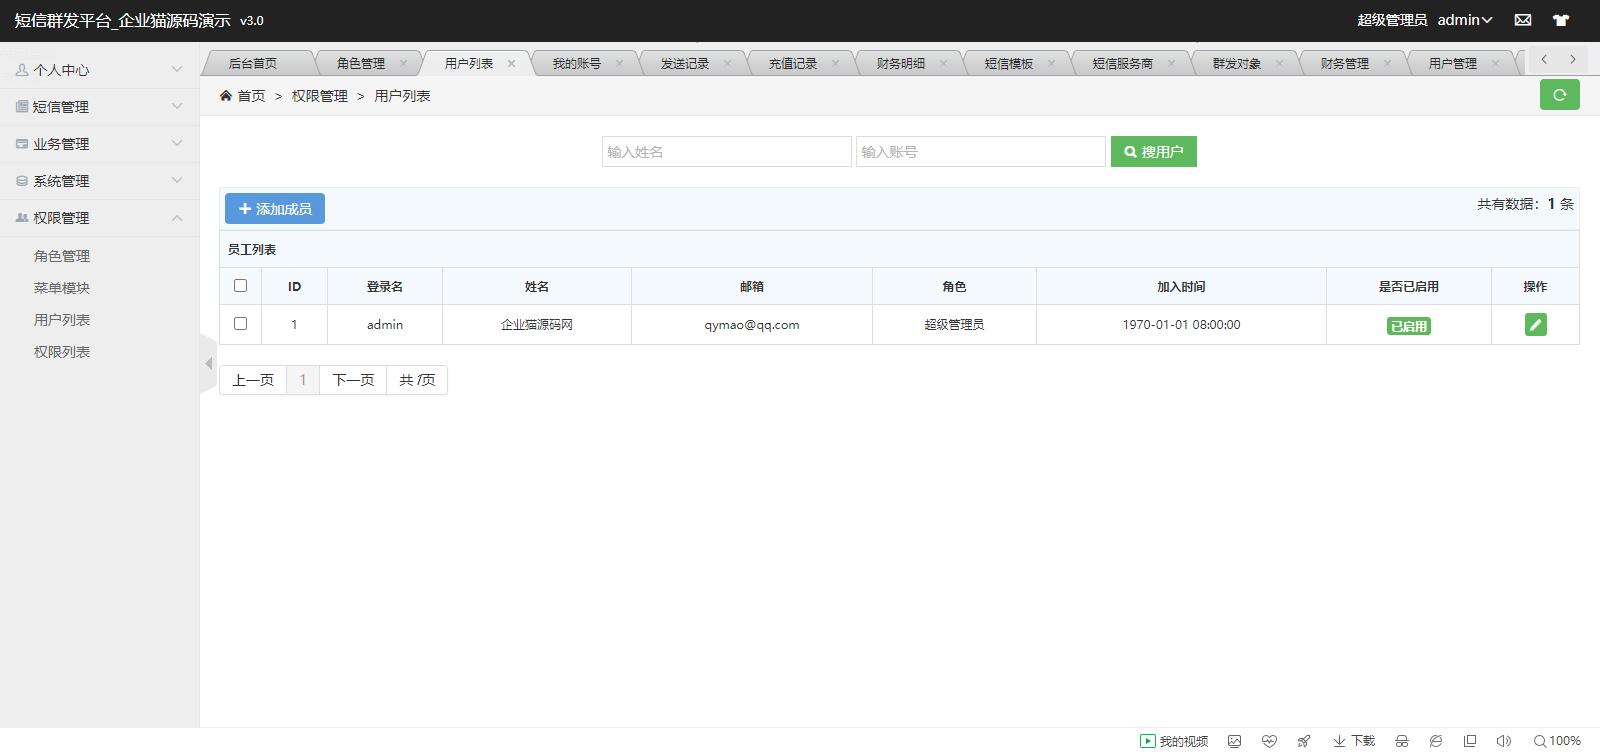Click the 输入姓名 input field
Screen dimensions: 1600x752
point(726,152)
